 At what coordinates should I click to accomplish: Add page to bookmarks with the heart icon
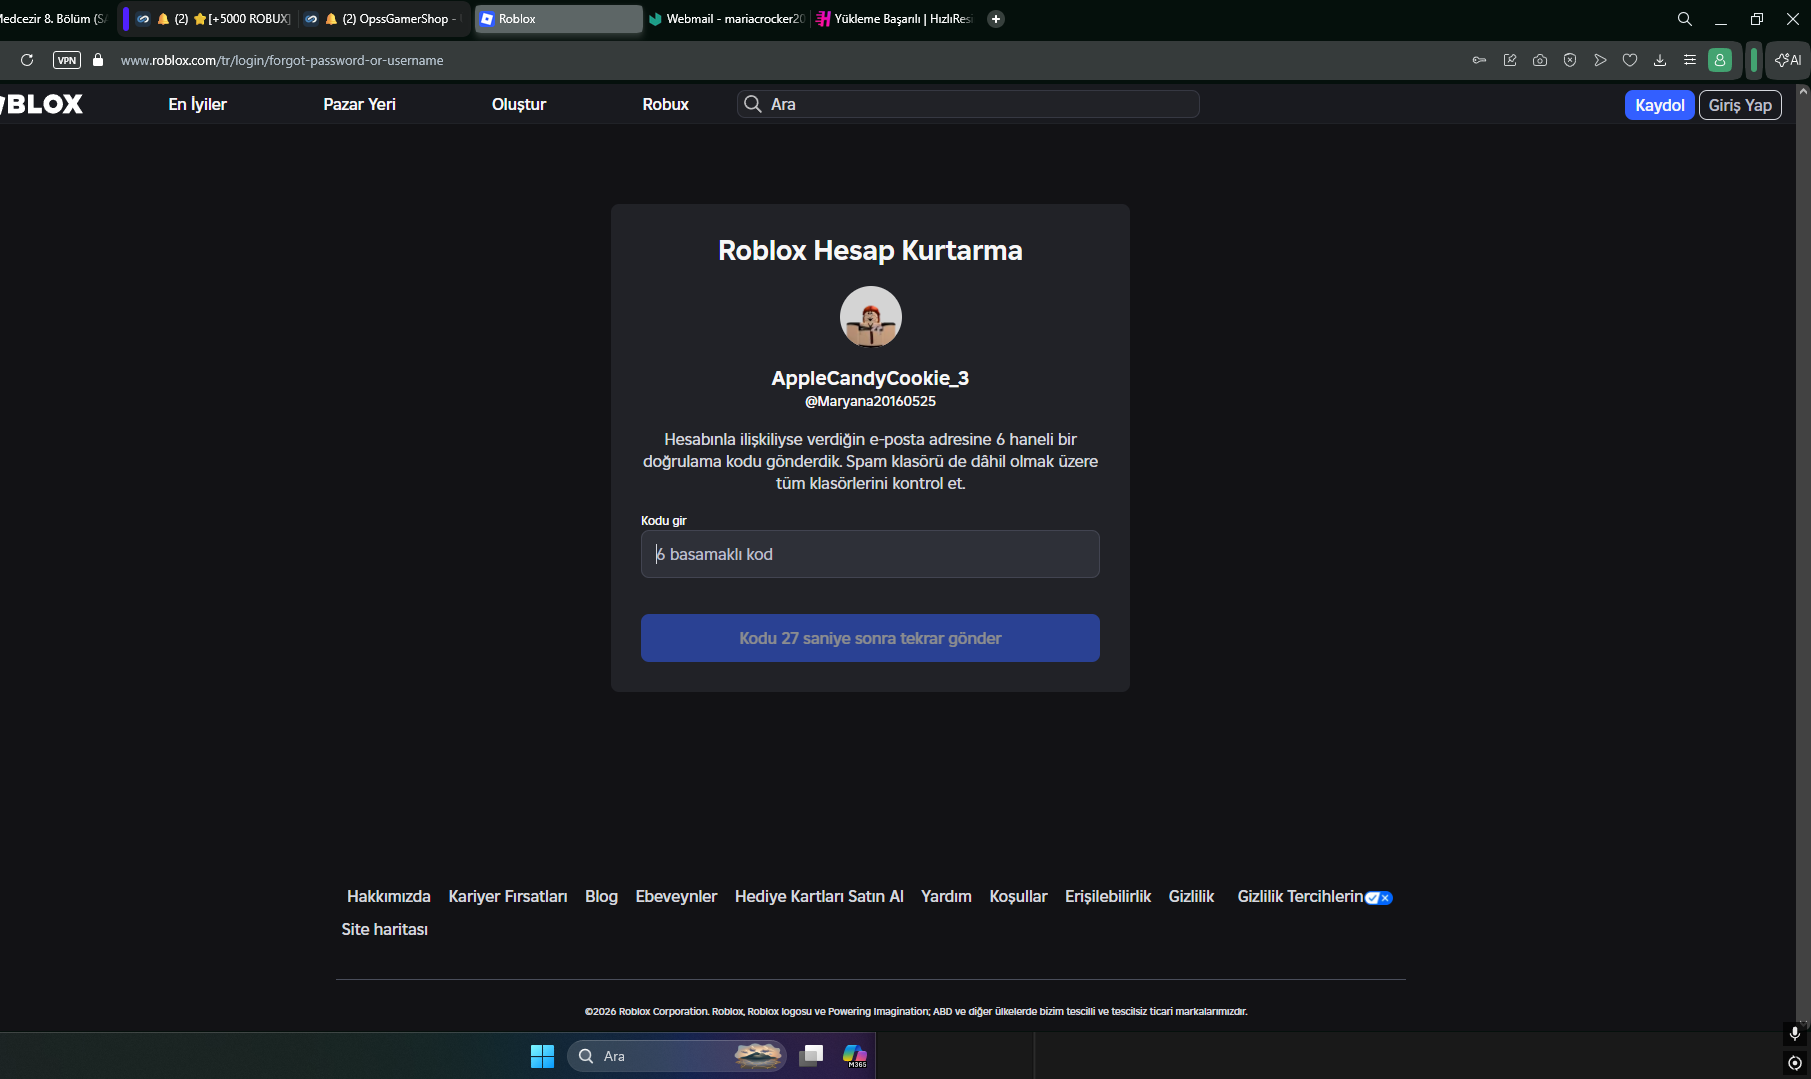pyautogui.click(x=1630, y=60)
